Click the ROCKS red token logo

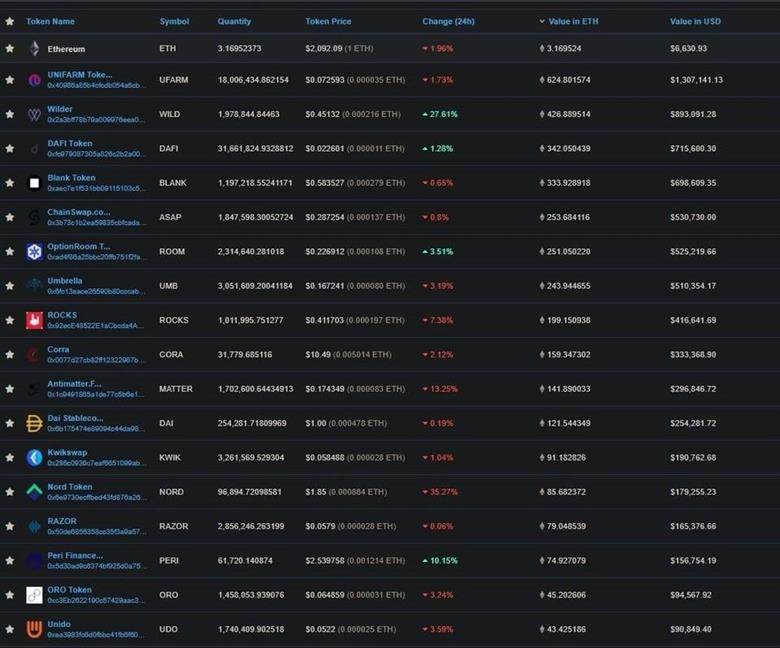34,320
